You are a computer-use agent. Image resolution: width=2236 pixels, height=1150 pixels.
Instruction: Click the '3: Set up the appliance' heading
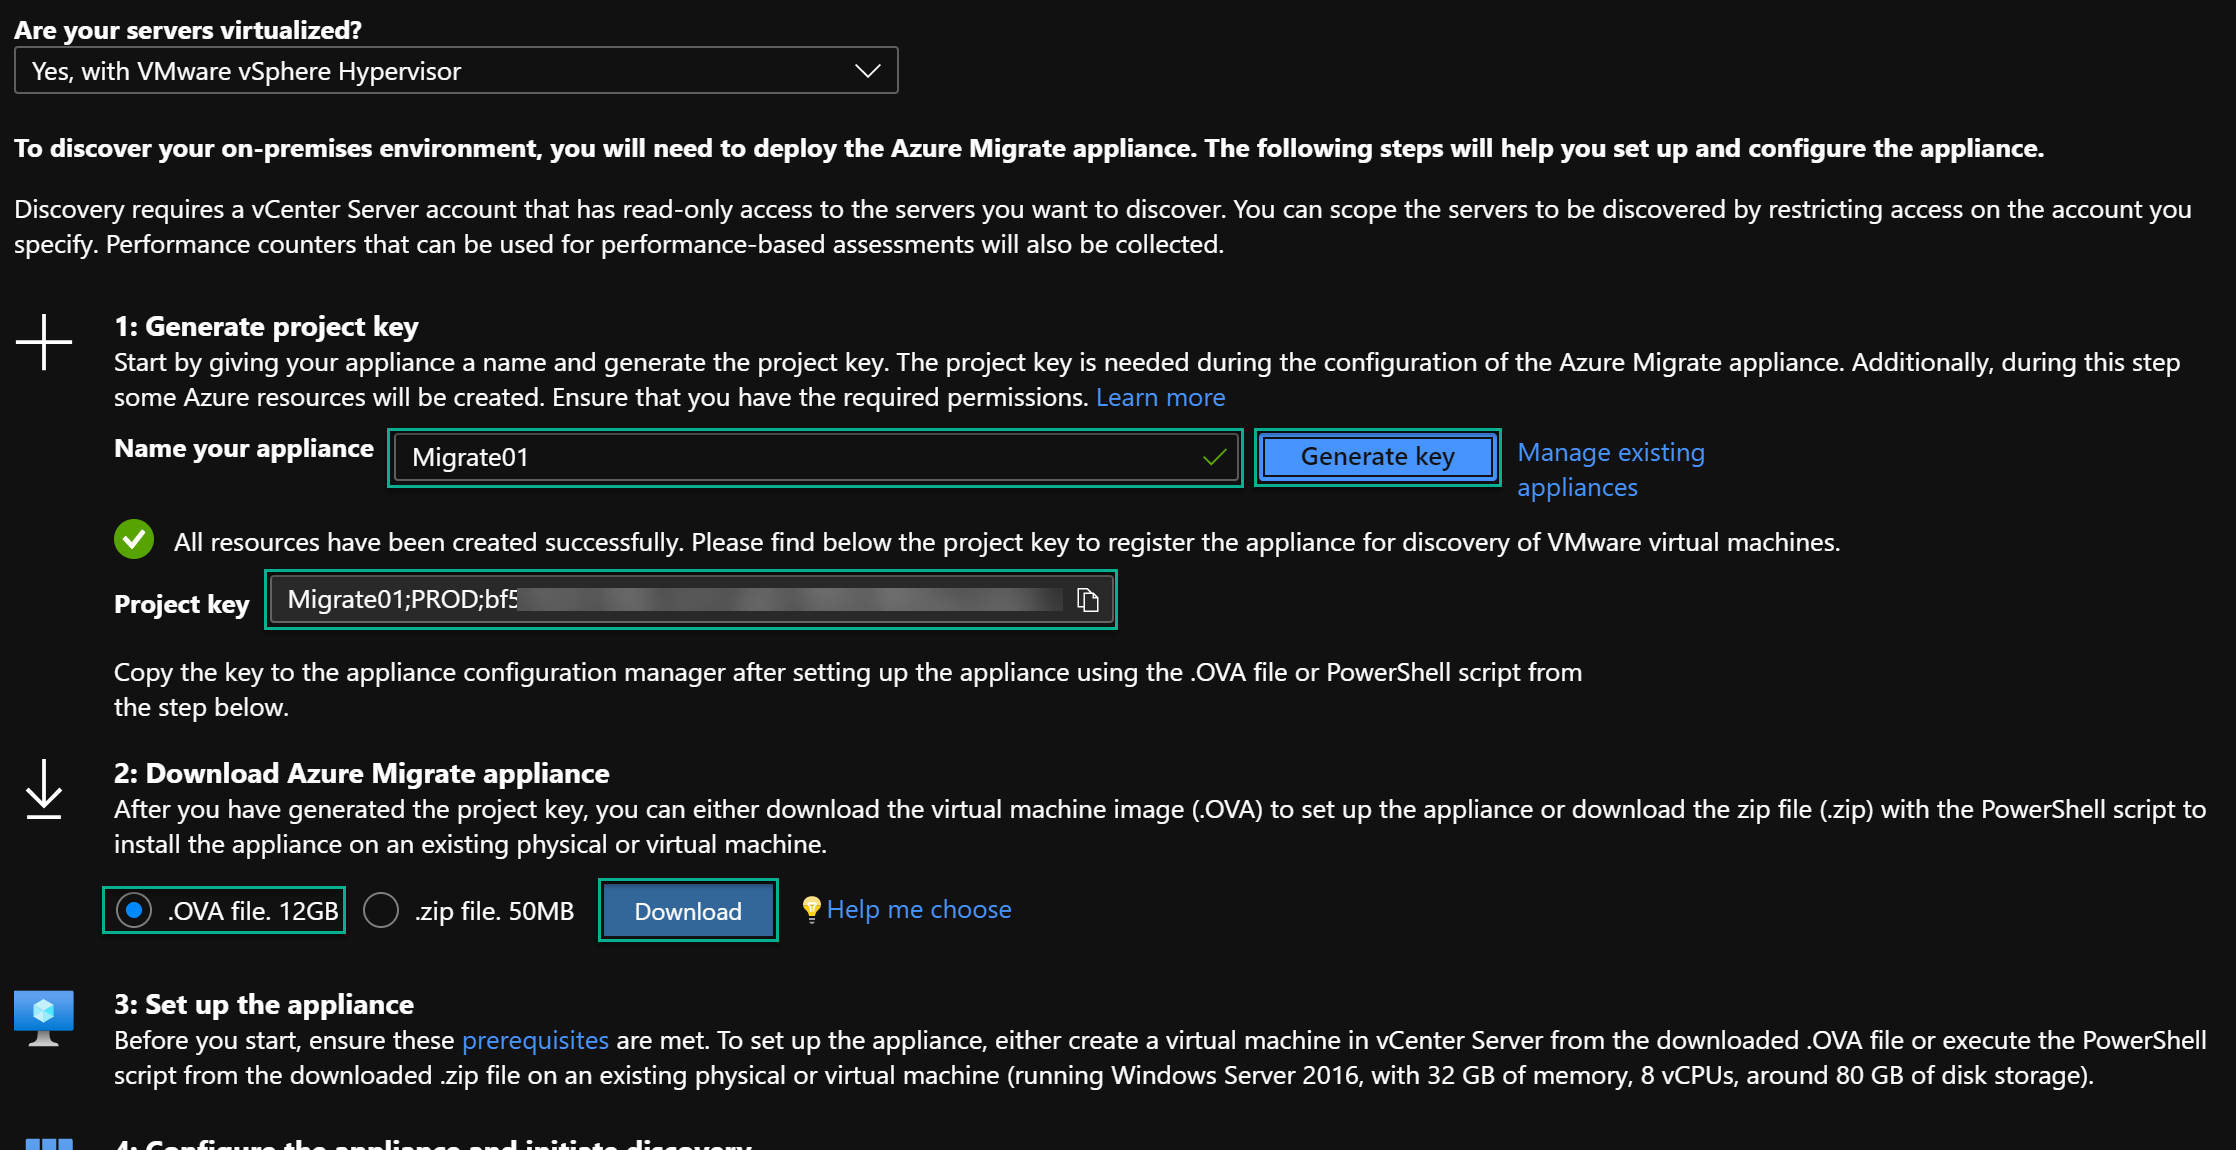[x=264, y=1005]
